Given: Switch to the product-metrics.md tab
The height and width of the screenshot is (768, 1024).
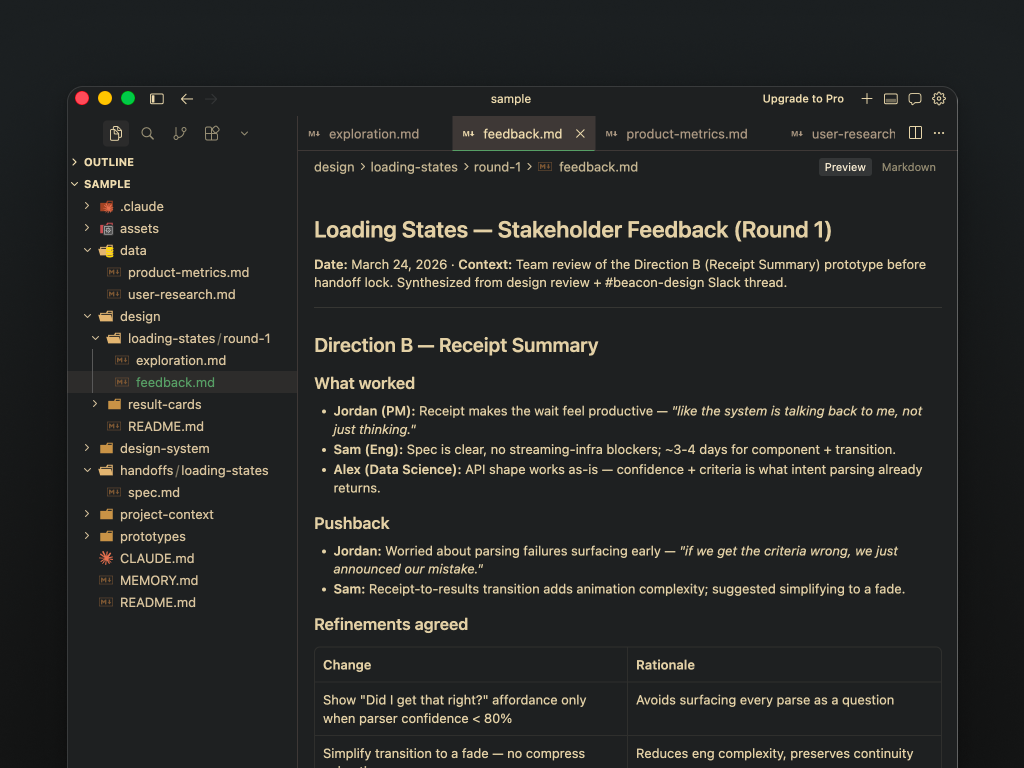Looking at the screenshot, I should pyautogui.click(x=686, y=134).
